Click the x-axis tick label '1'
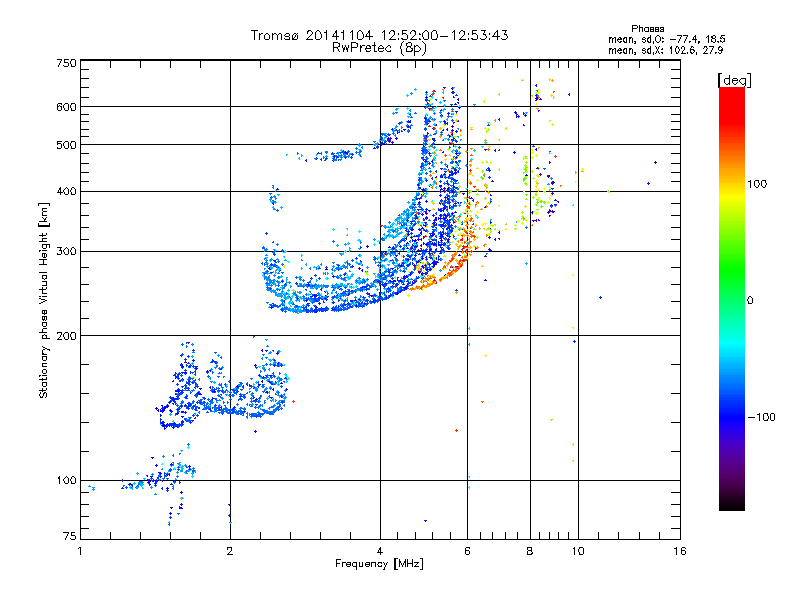 pyautogui.click(x=80, y=551)
